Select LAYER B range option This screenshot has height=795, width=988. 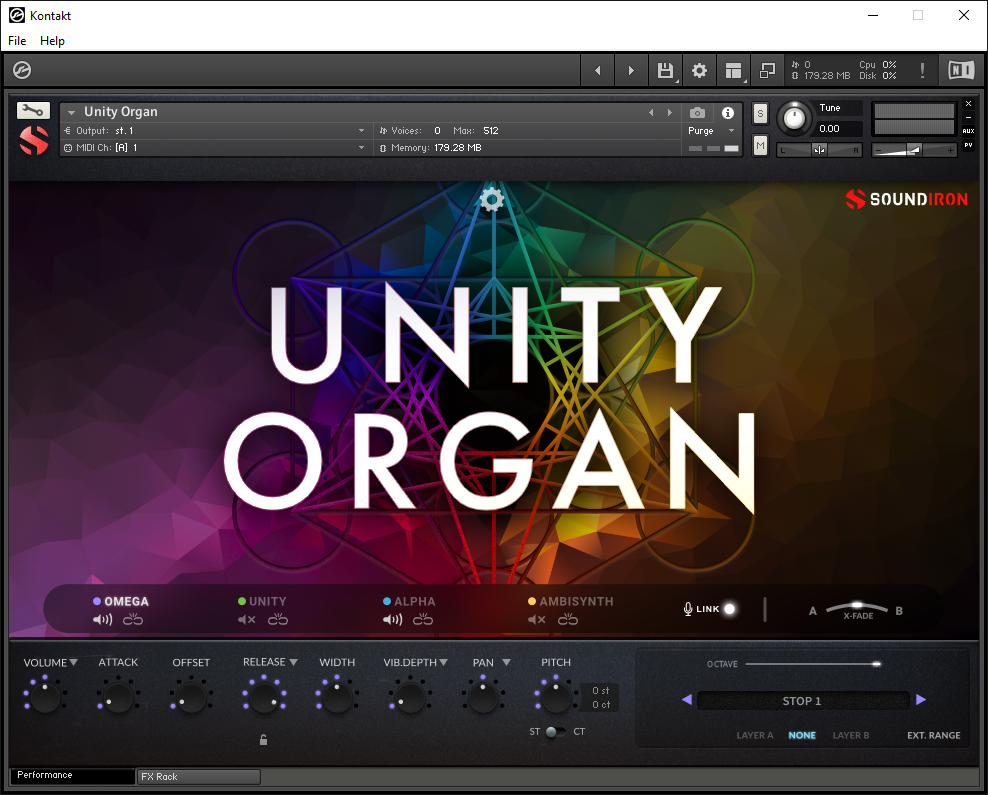[x=851, y=735]
